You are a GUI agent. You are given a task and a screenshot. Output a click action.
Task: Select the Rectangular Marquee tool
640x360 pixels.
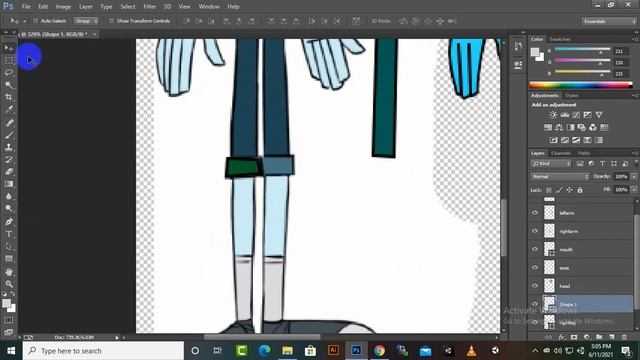click(9, 60)
